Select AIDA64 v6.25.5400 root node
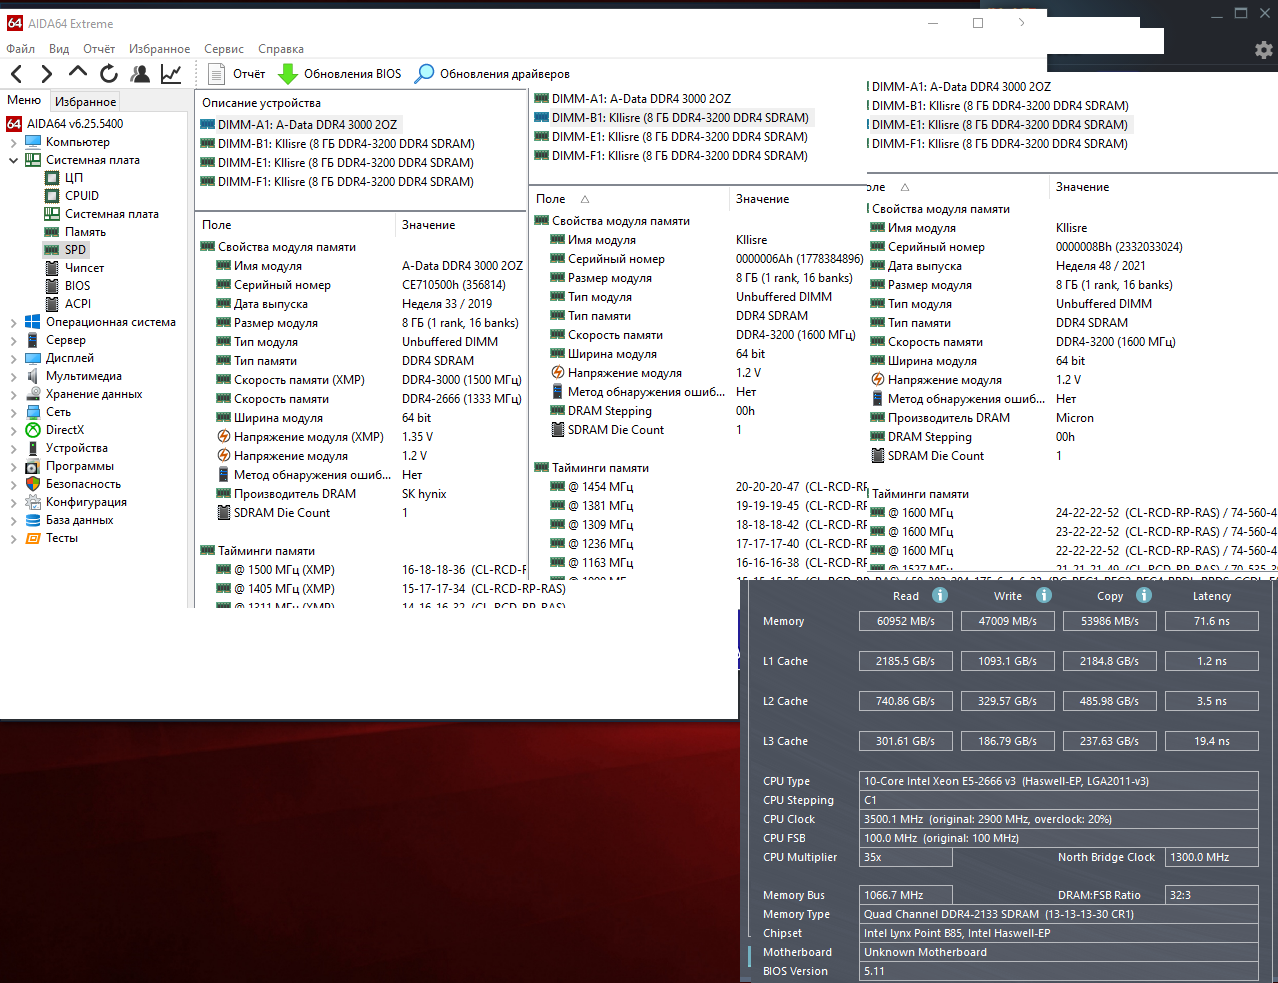The height and width of the screenshot is (983, 1278). point(65,124)
